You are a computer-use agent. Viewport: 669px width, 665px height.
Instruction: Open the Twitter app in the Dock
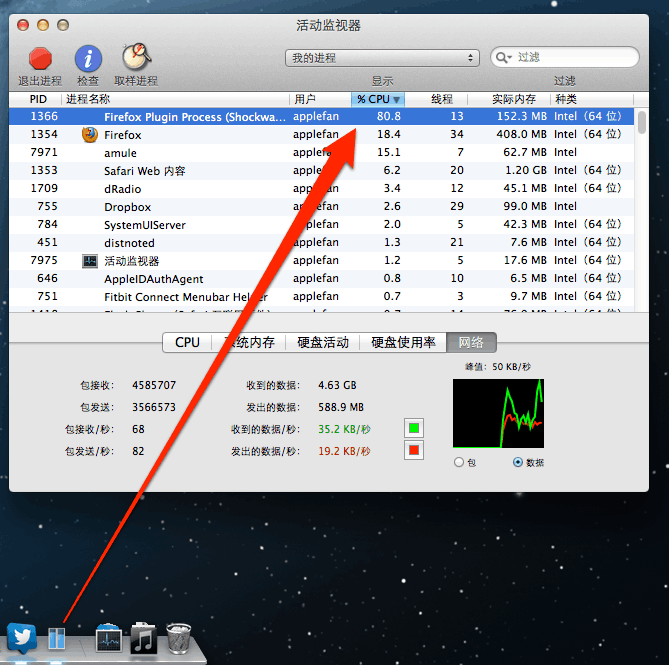tap(22, 638)
